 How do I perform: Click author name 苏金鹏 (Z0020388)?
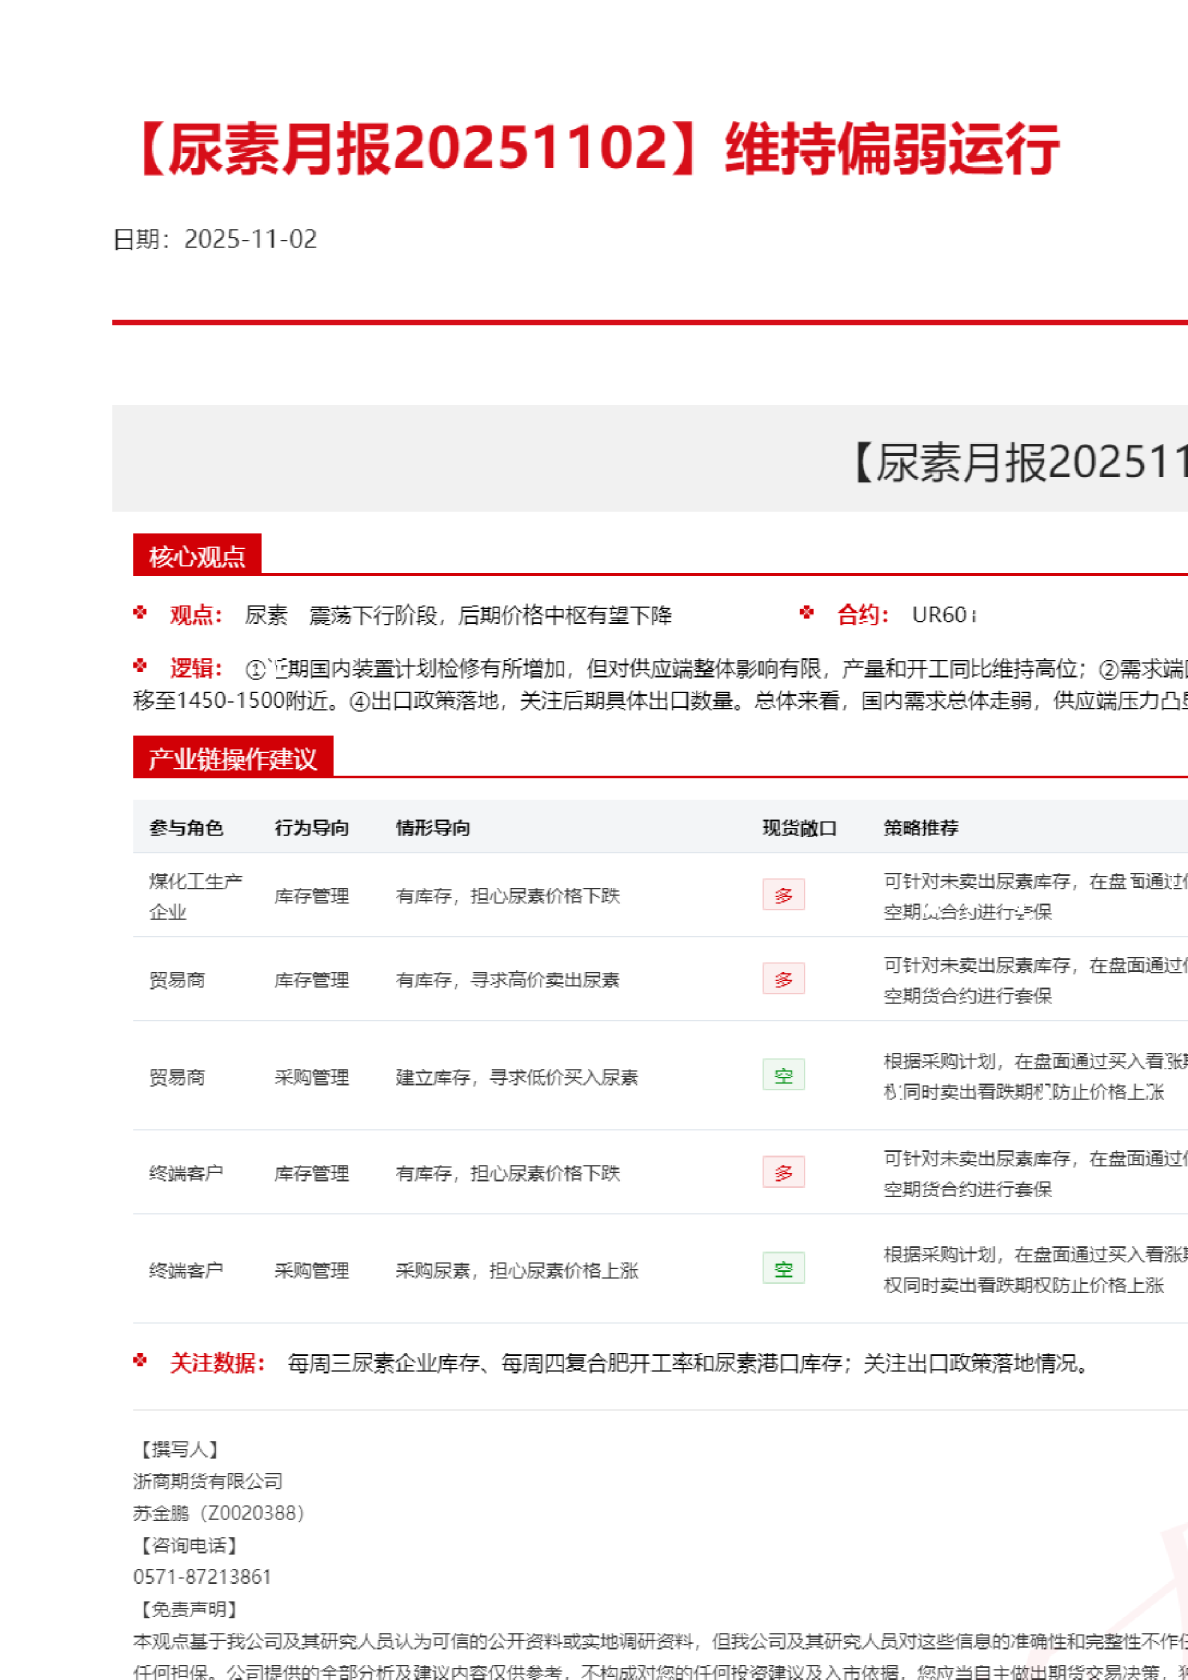(x=219, y=1513)
